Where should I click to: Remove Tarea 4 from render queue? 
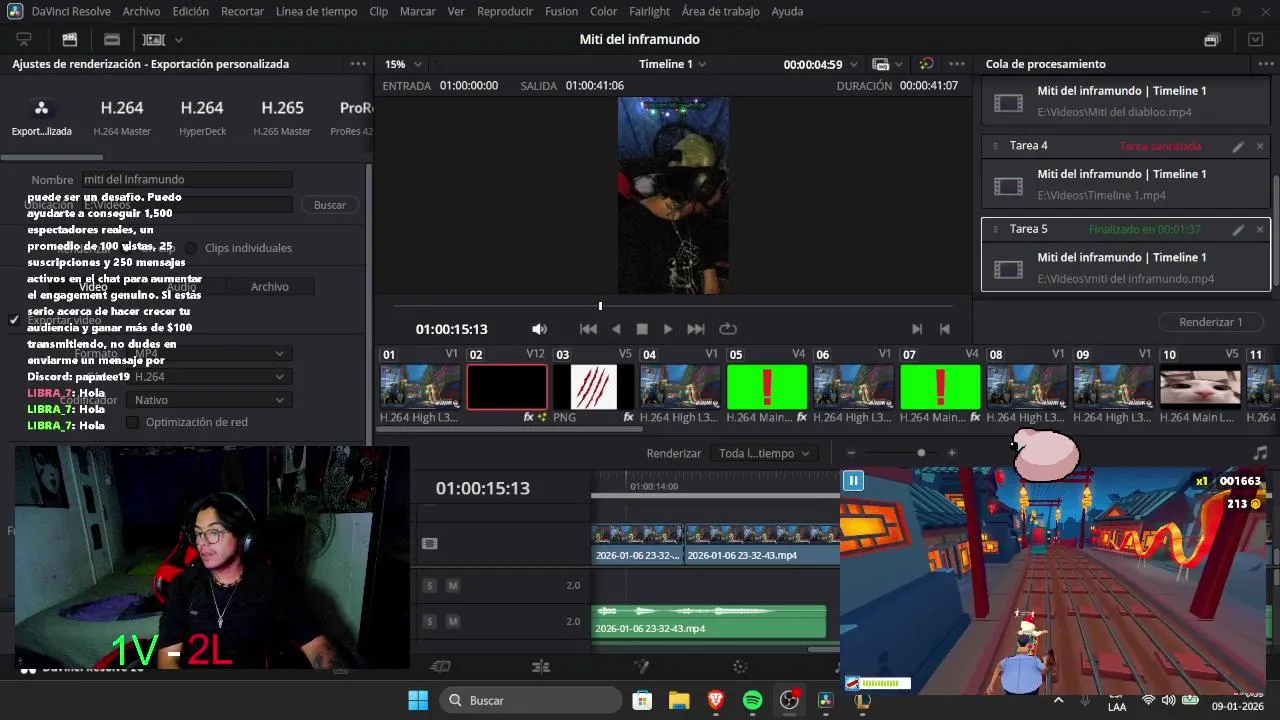tap(1260, 146)
